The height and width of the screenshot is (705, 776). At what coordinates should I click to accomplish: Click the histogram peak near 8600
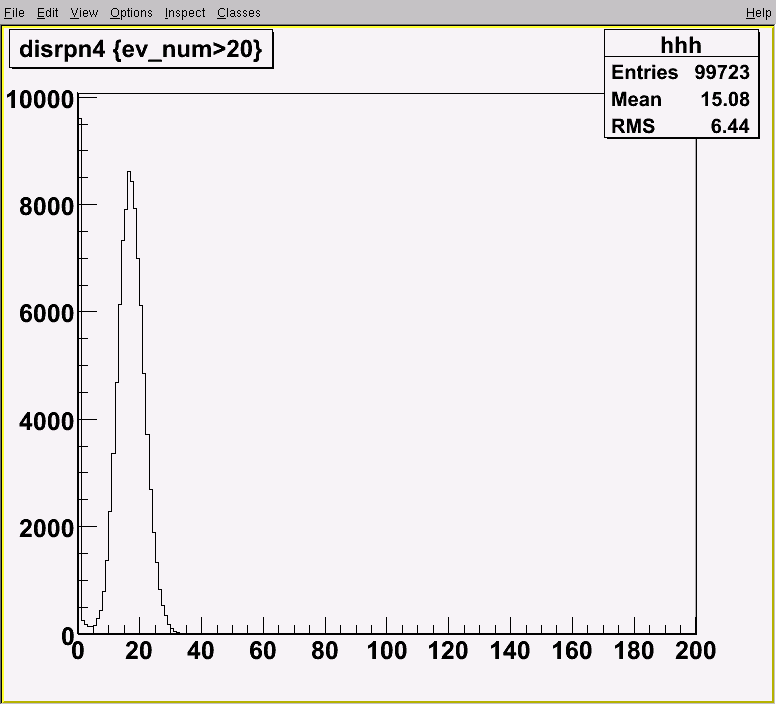pos(129,172)
